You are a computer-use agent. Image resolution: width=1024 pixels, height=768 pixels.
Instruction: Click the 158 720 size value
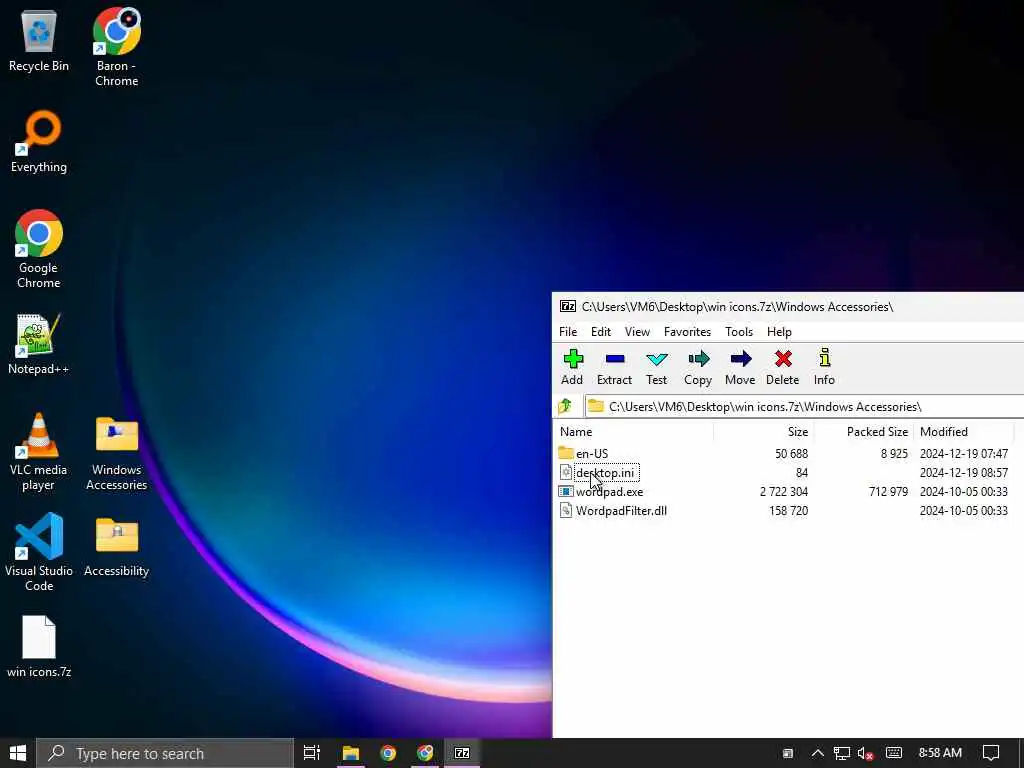pos(788,511)
